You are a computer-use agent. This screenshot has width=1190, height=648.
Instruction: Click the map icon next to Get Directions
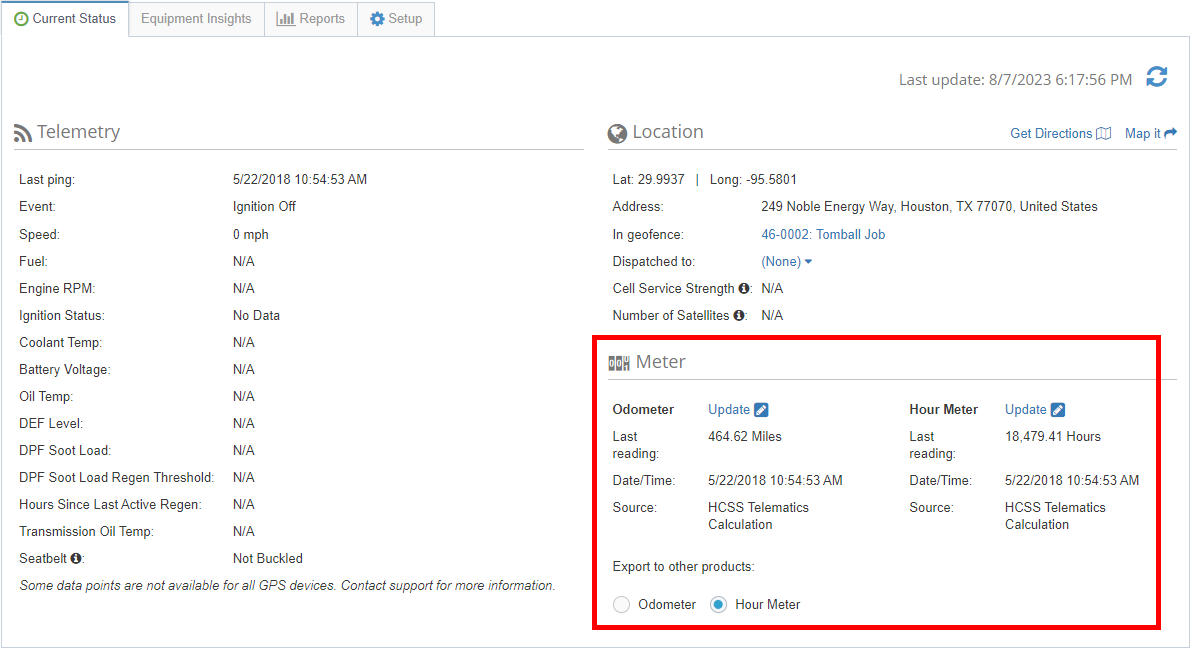(x=1103, y=133)
